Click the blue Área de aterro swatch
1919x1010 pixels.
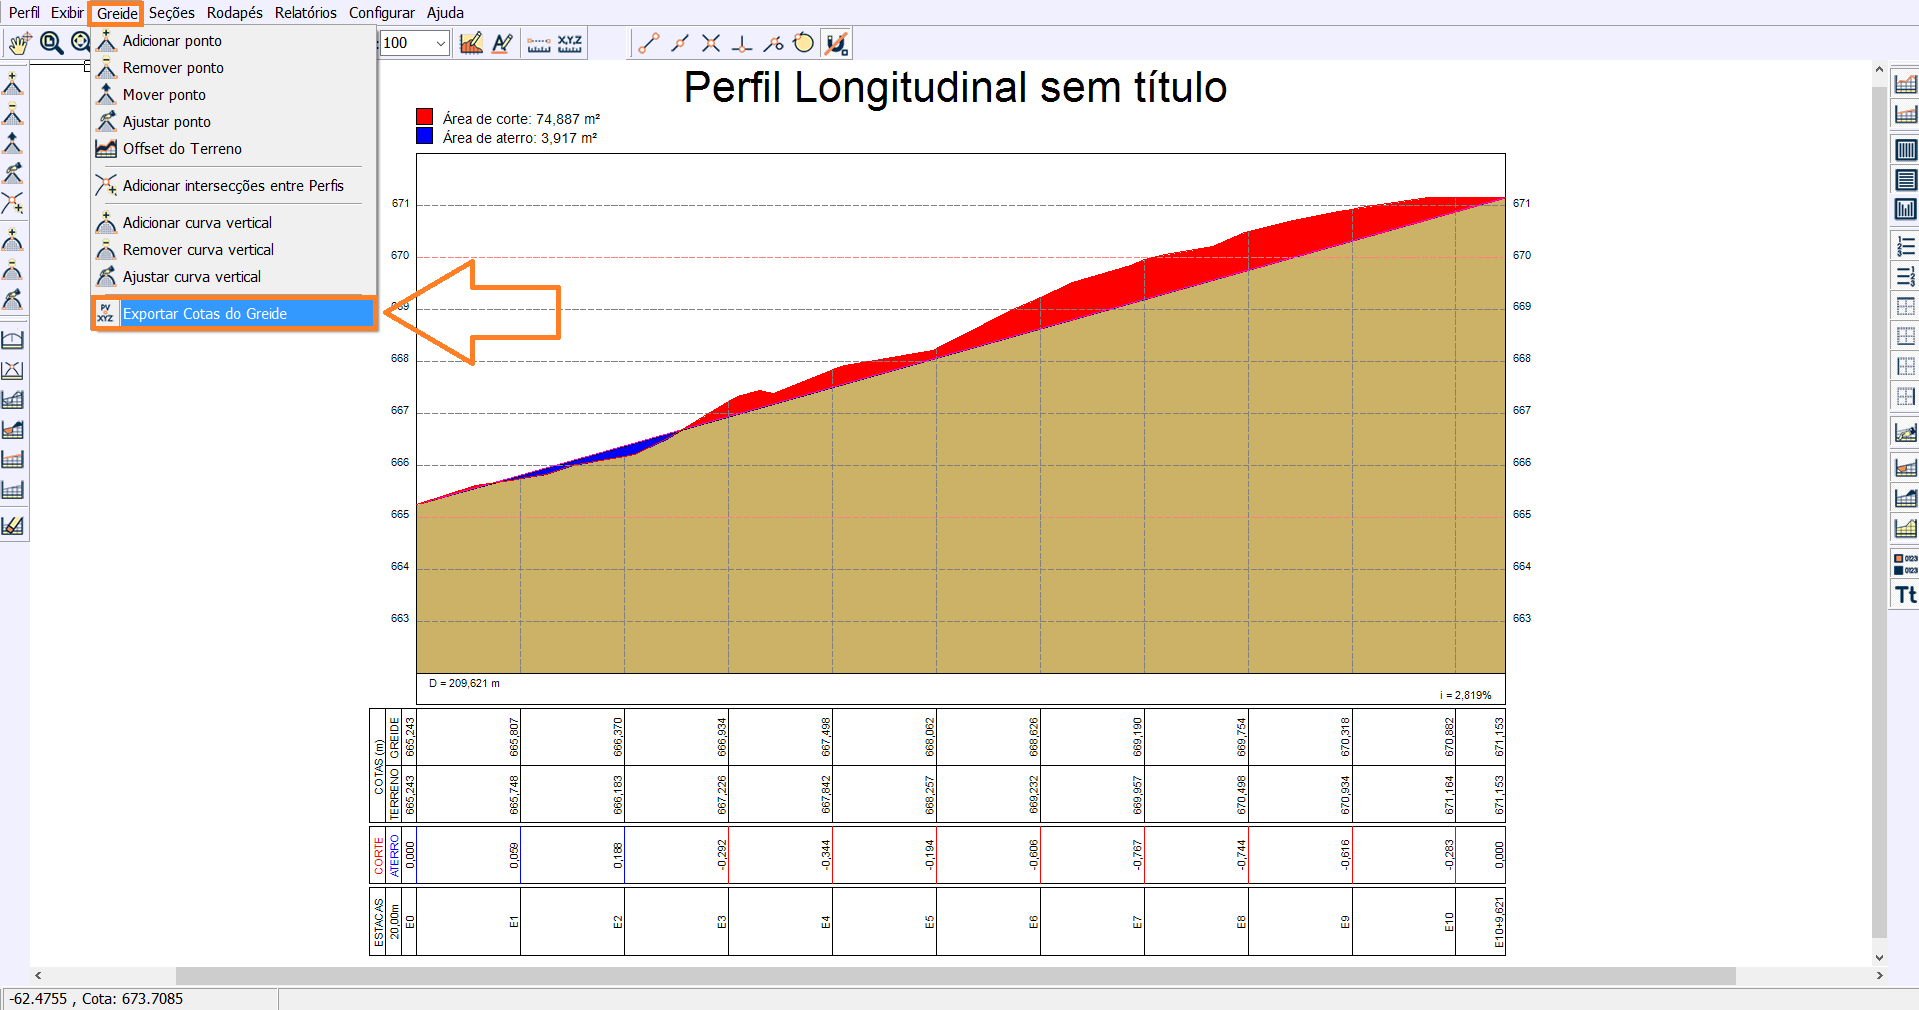pos(425,137)
